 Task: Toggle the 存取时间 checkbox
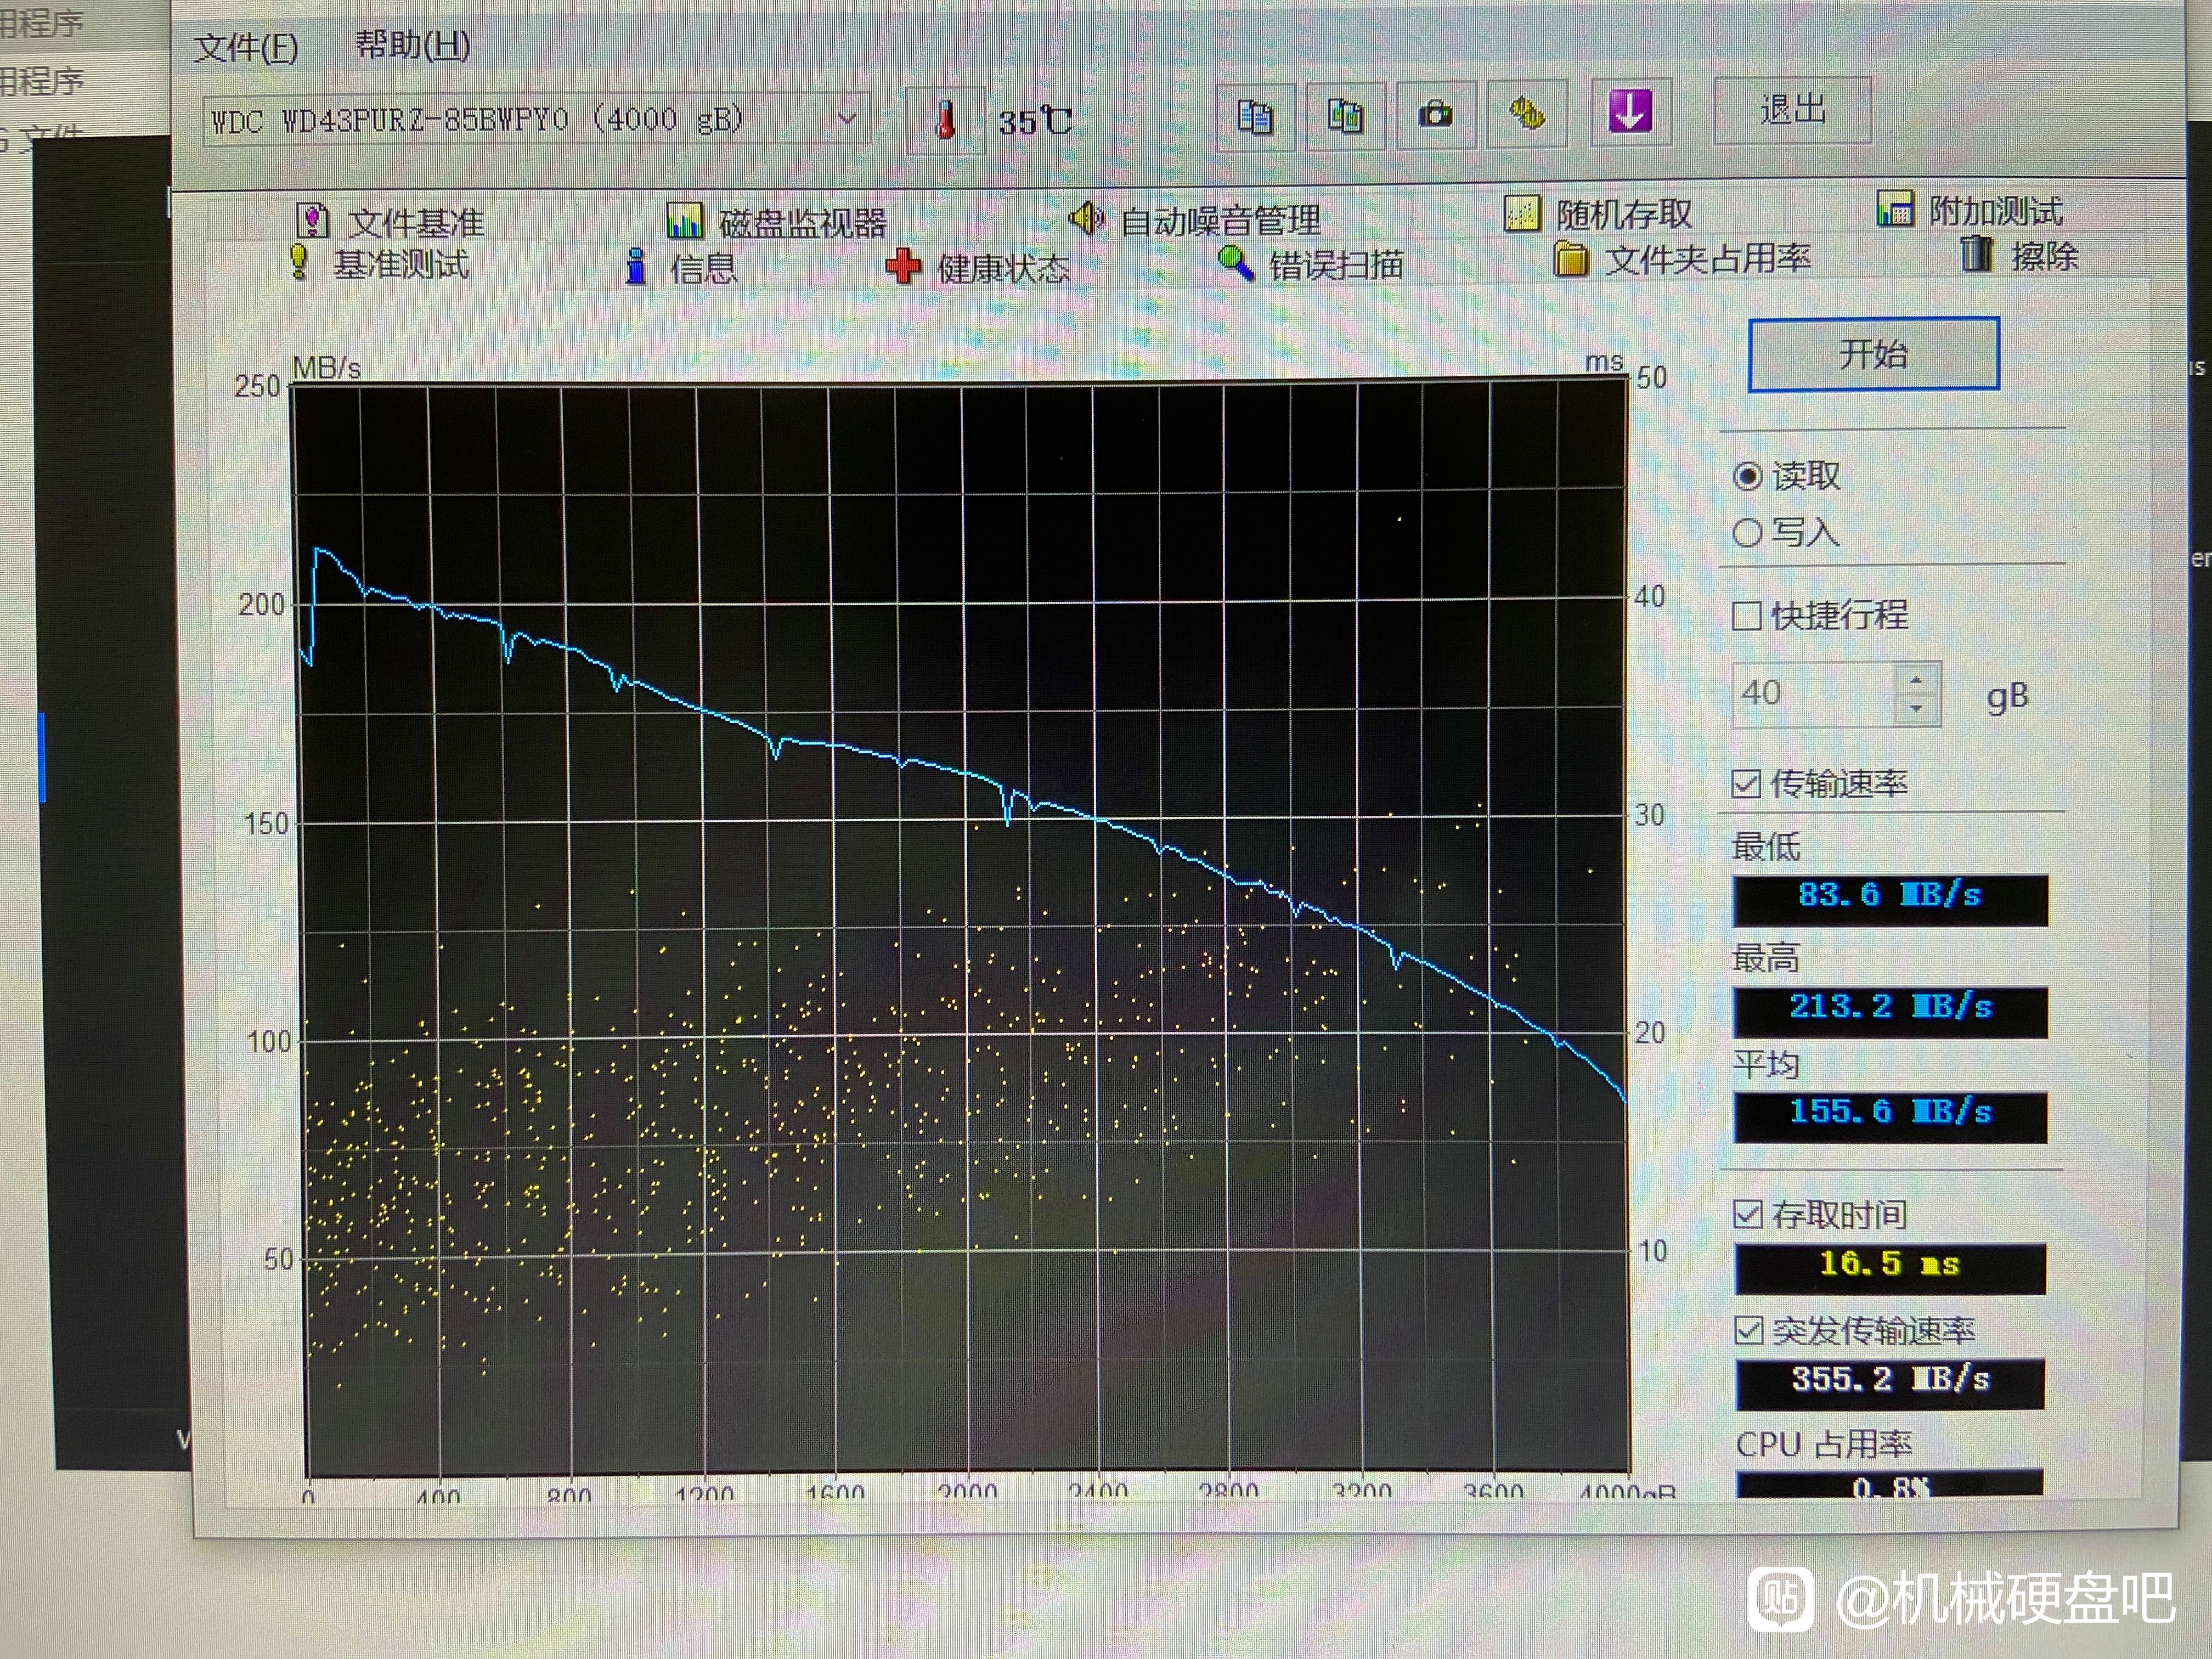pyautogui.click(x=1748, y=1215)
